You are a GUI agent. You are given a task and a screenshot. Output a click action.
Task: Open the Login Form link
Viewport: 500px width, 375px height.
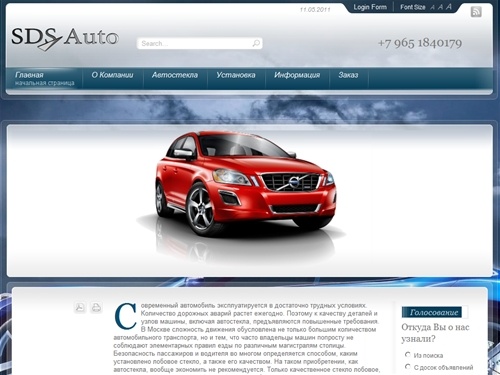[370, 7]
